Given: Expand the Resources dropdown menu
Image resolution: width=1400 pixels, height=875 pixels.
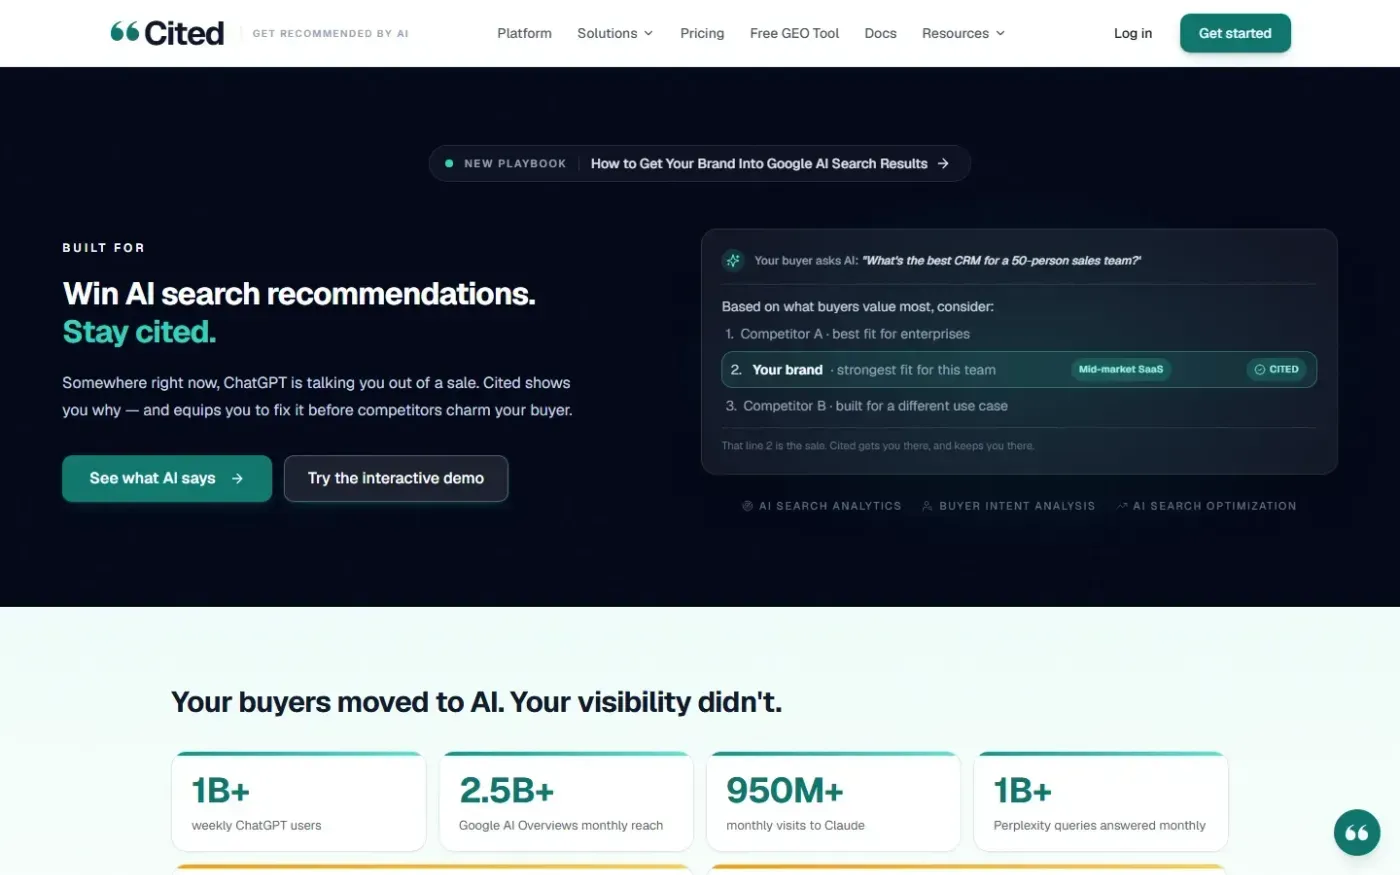Looking at the screenshot, I should [x=963, y=33].
